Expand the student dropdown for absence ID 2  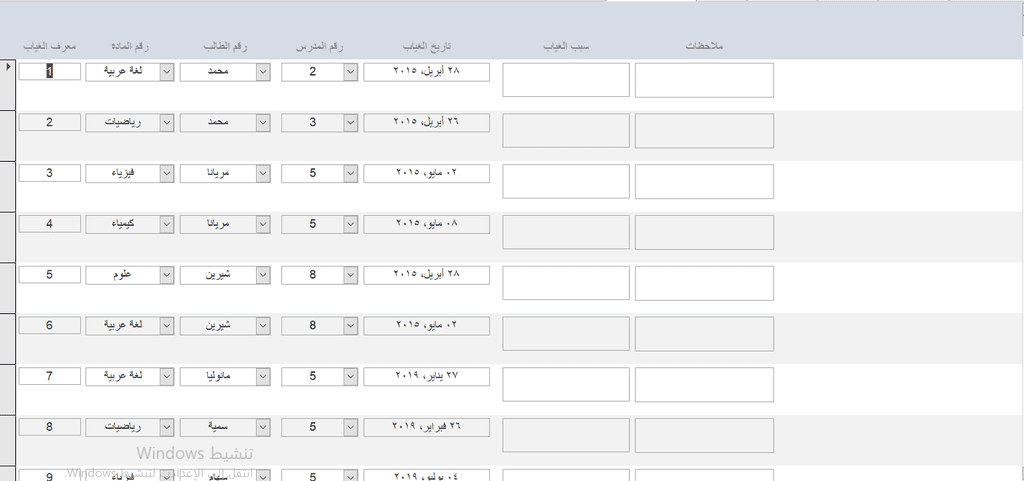coord(262,122)
